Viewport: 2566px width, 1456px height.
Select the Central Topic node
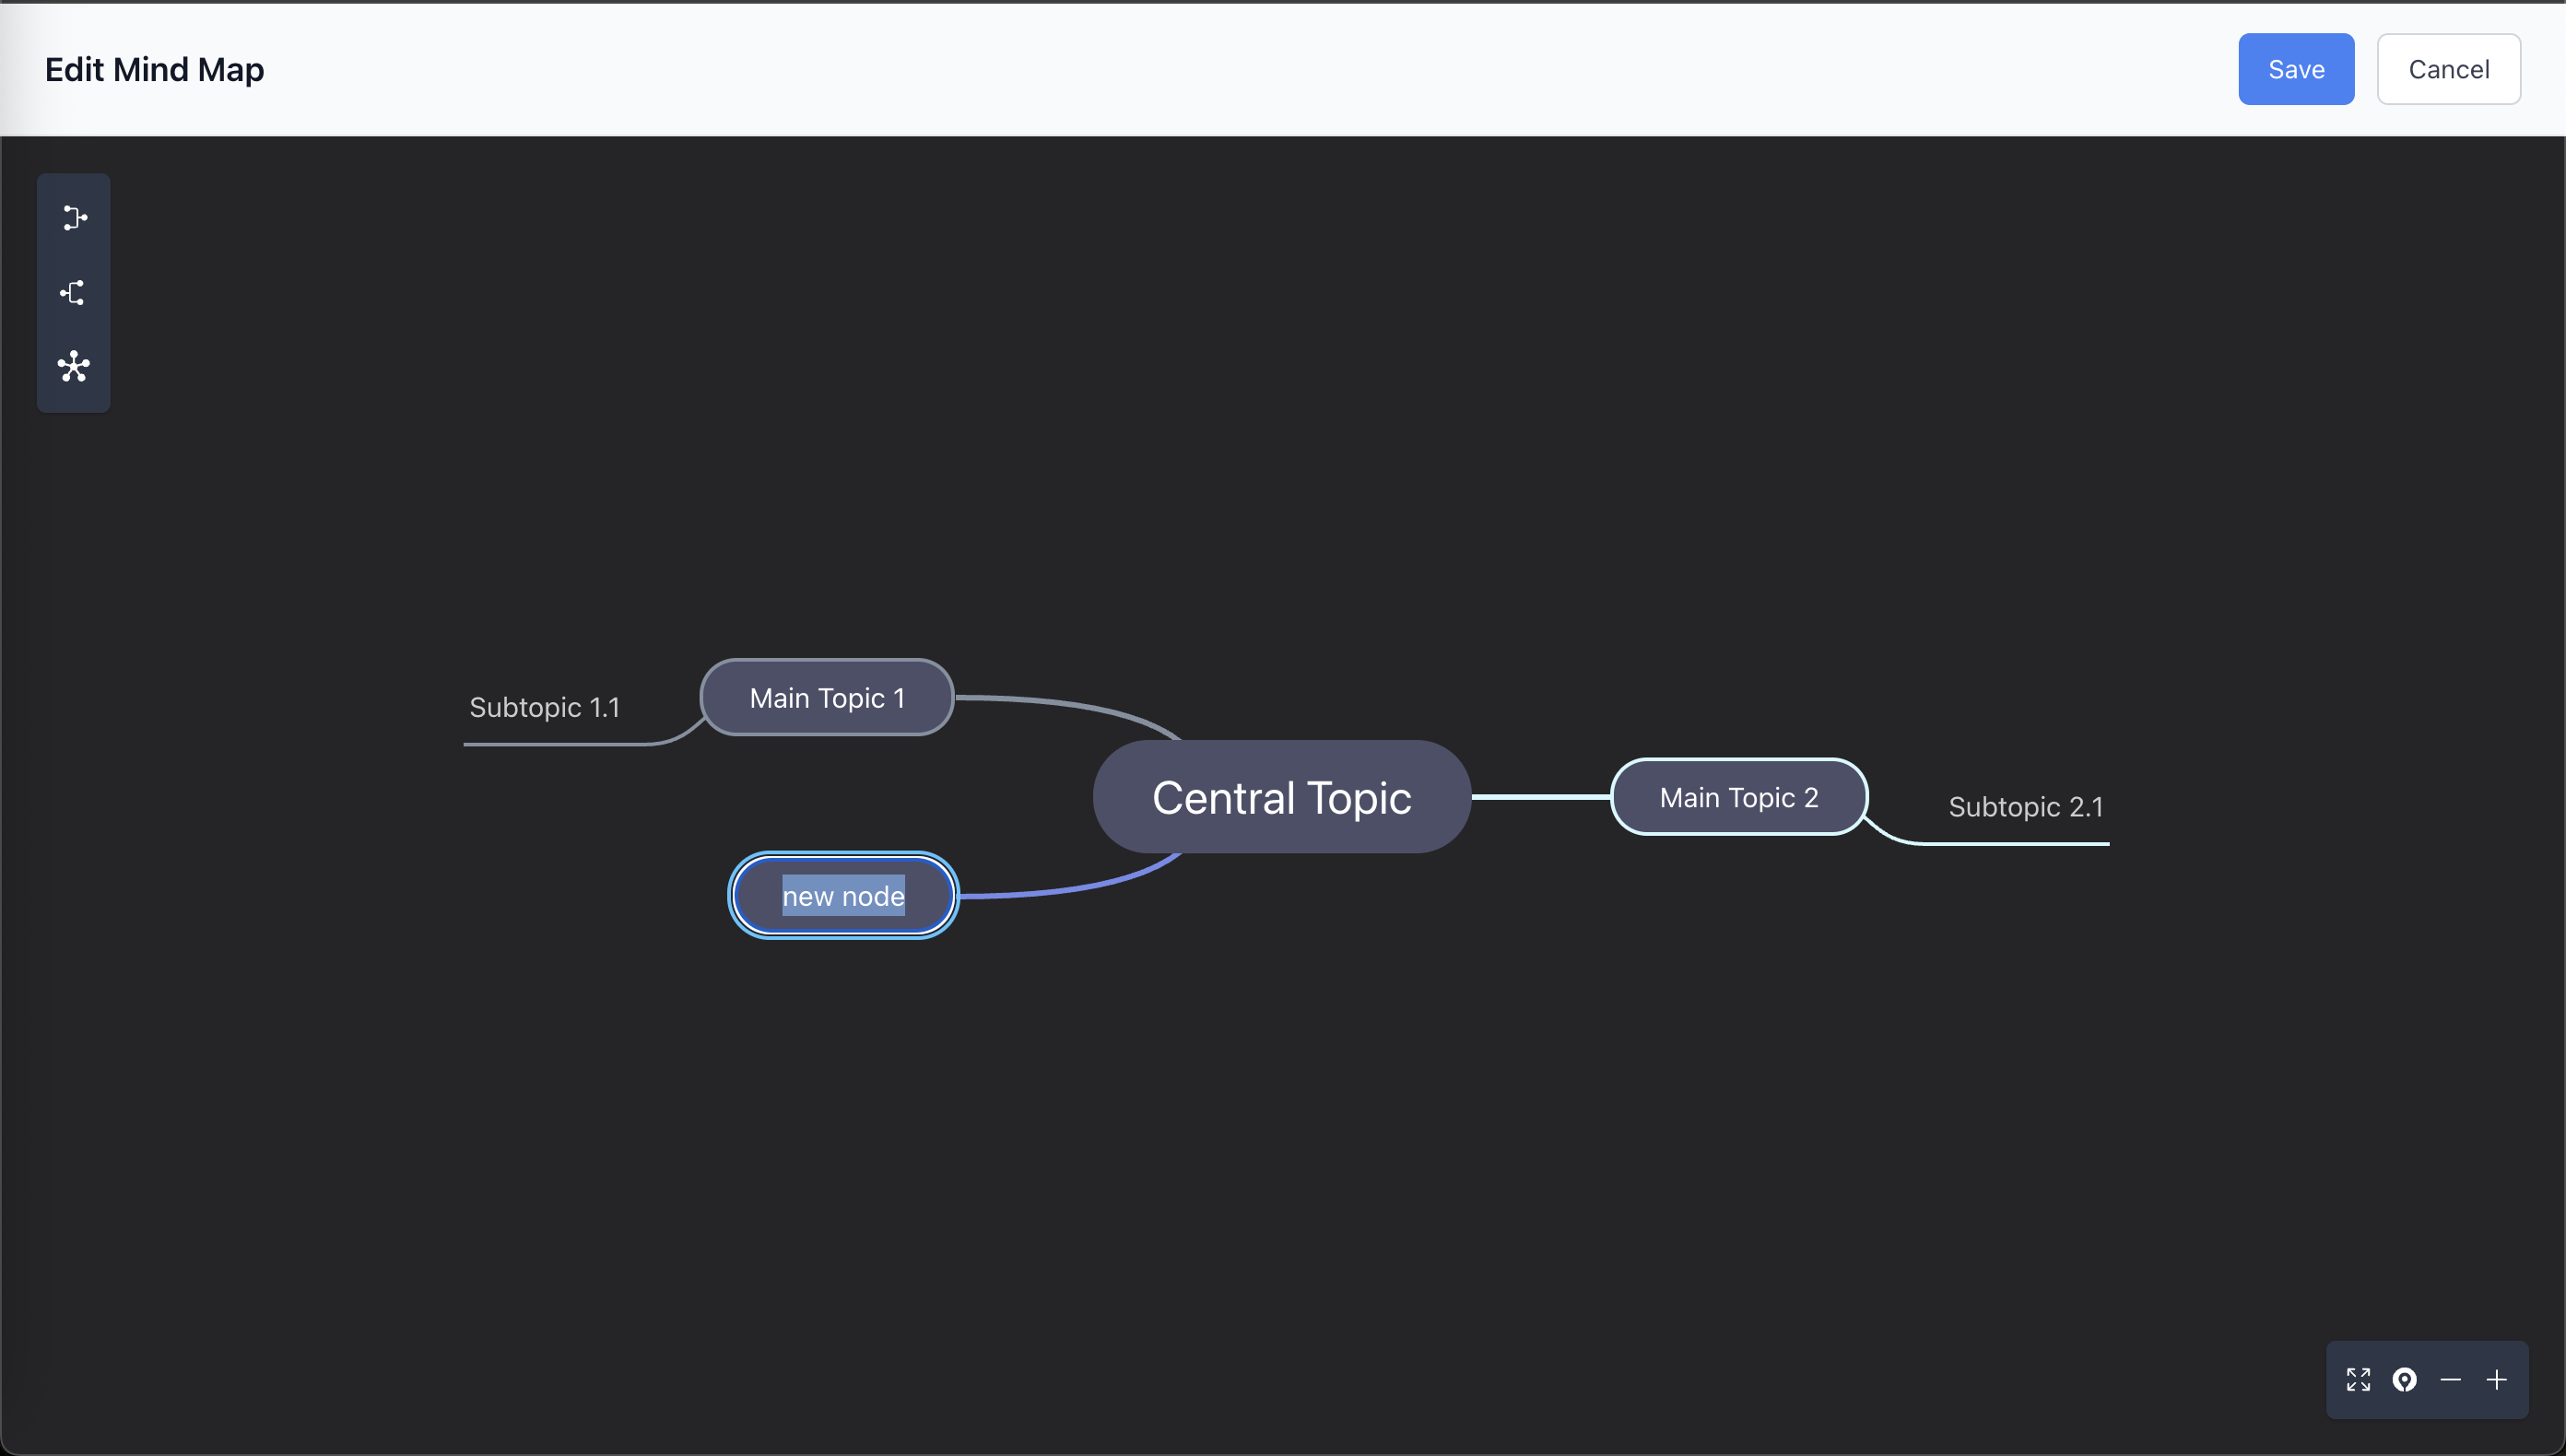click(x=1281, y=797)
